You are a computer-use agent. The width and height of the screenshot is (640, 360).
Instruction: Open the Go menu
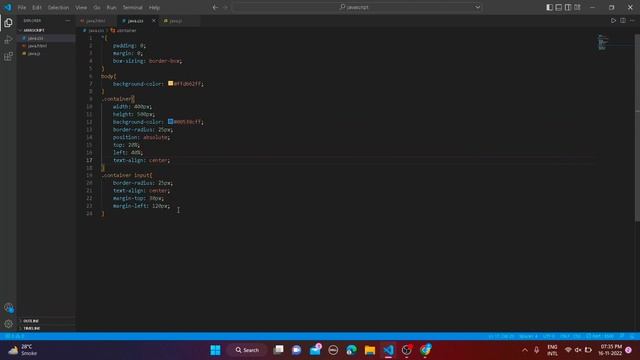tap(97, 7)
